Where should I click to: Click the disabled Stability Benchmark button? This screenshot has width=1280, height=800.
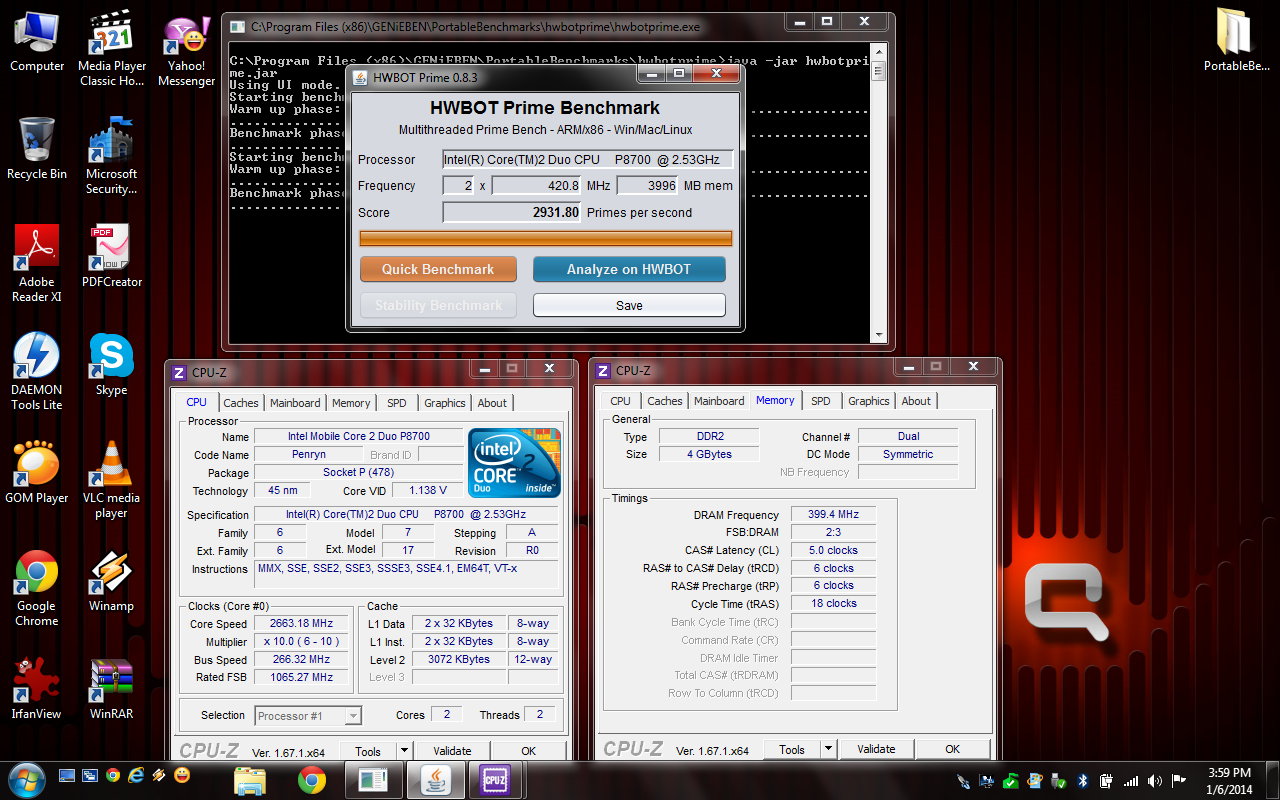(438, 305)
